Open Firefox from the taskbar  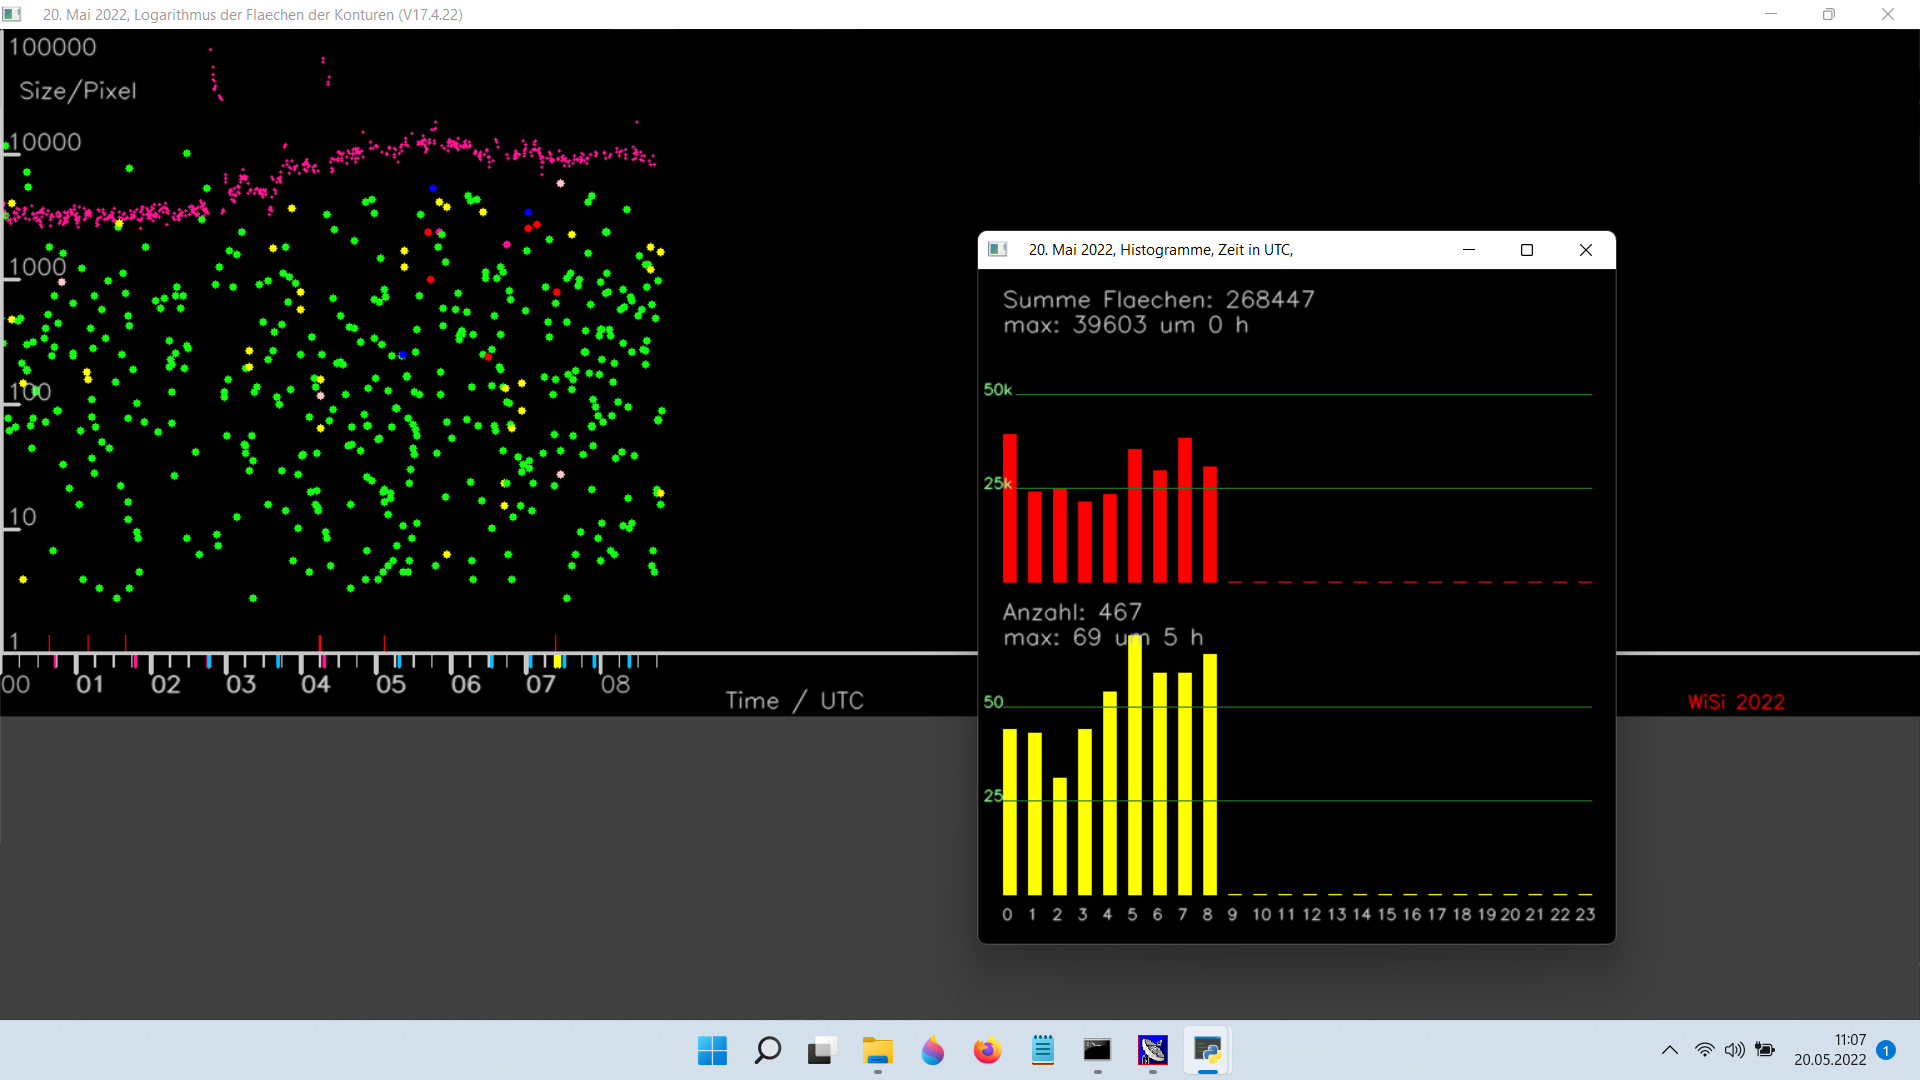tap(987, 1051)
